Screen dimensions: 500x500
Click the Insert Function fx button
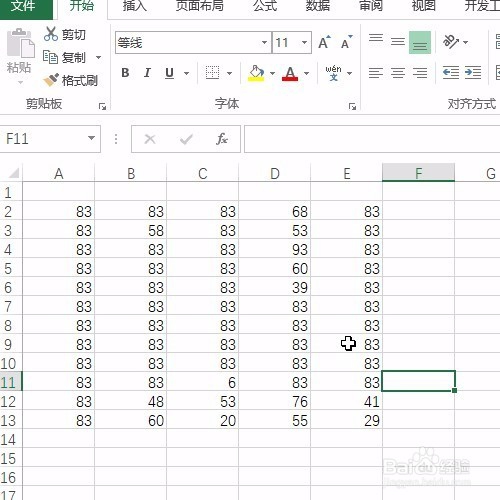(222, 139)
